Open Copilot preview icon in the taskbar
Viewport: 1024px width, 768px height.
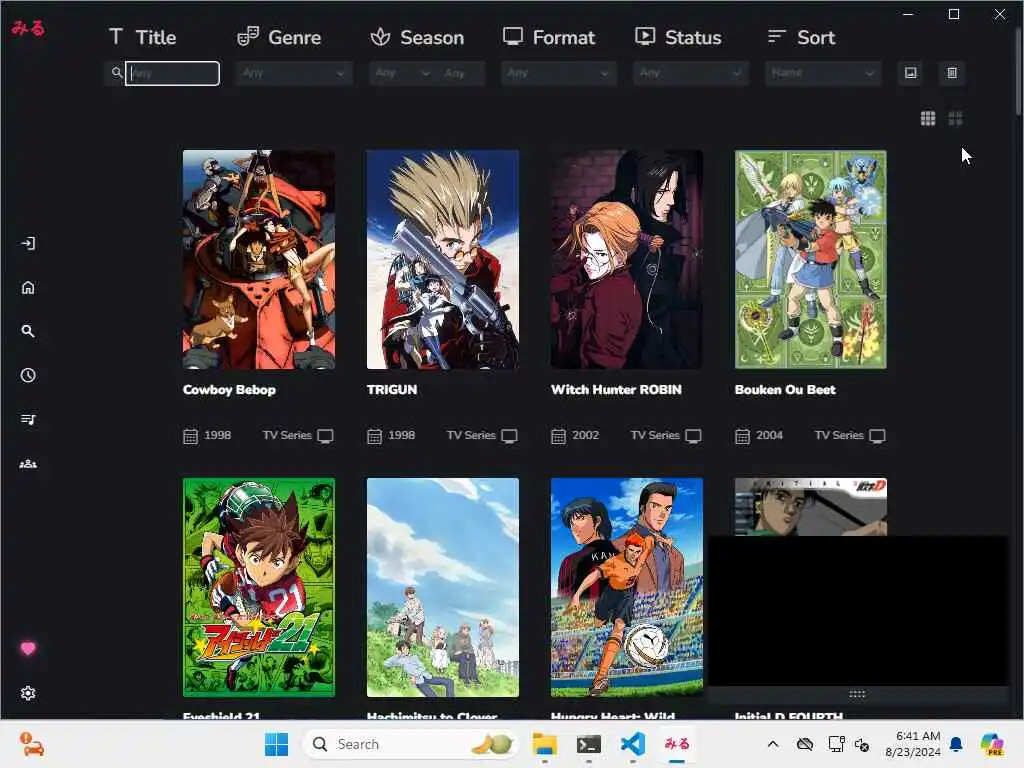point(992,744)
